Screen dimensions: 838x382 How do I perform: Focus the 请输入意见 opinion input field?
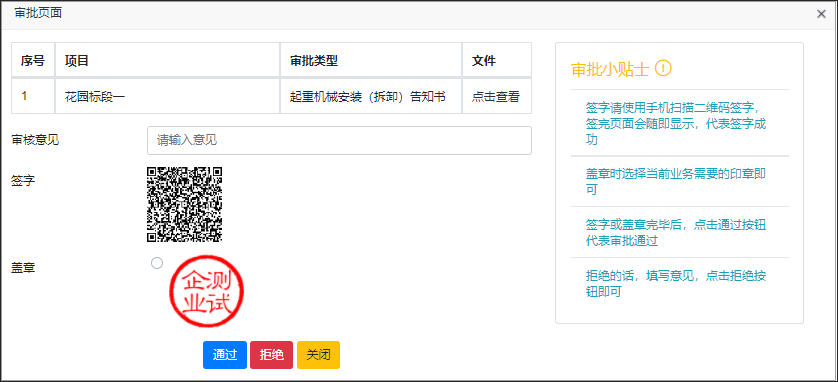pyautogui.click(x=339, y=141)
